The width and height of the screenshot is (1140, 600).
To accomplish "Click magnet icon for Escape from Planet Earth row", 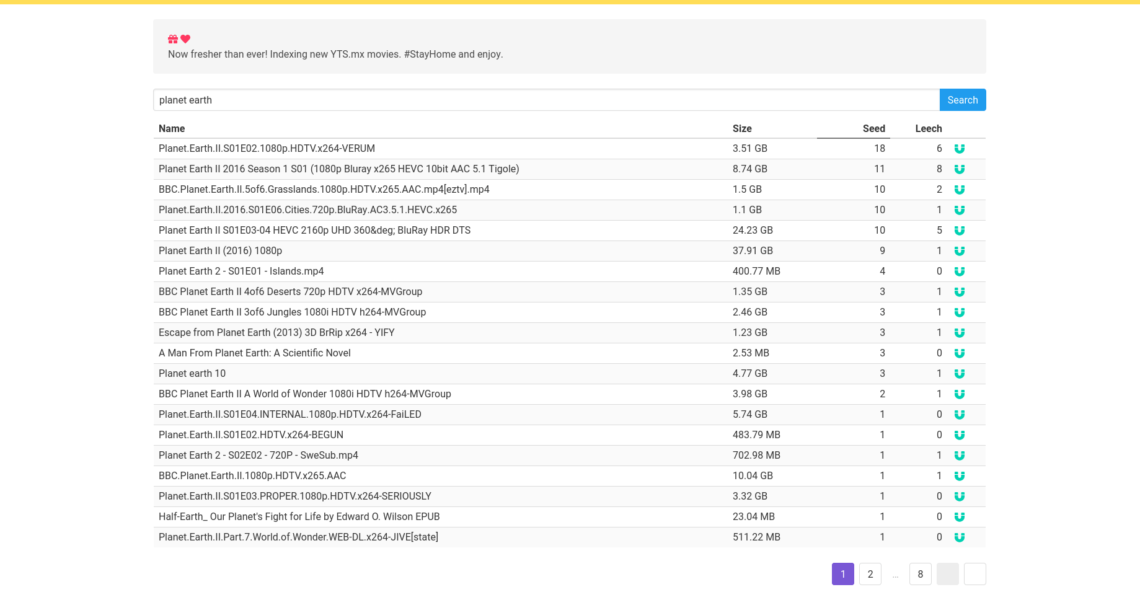I will pos(959,333).
